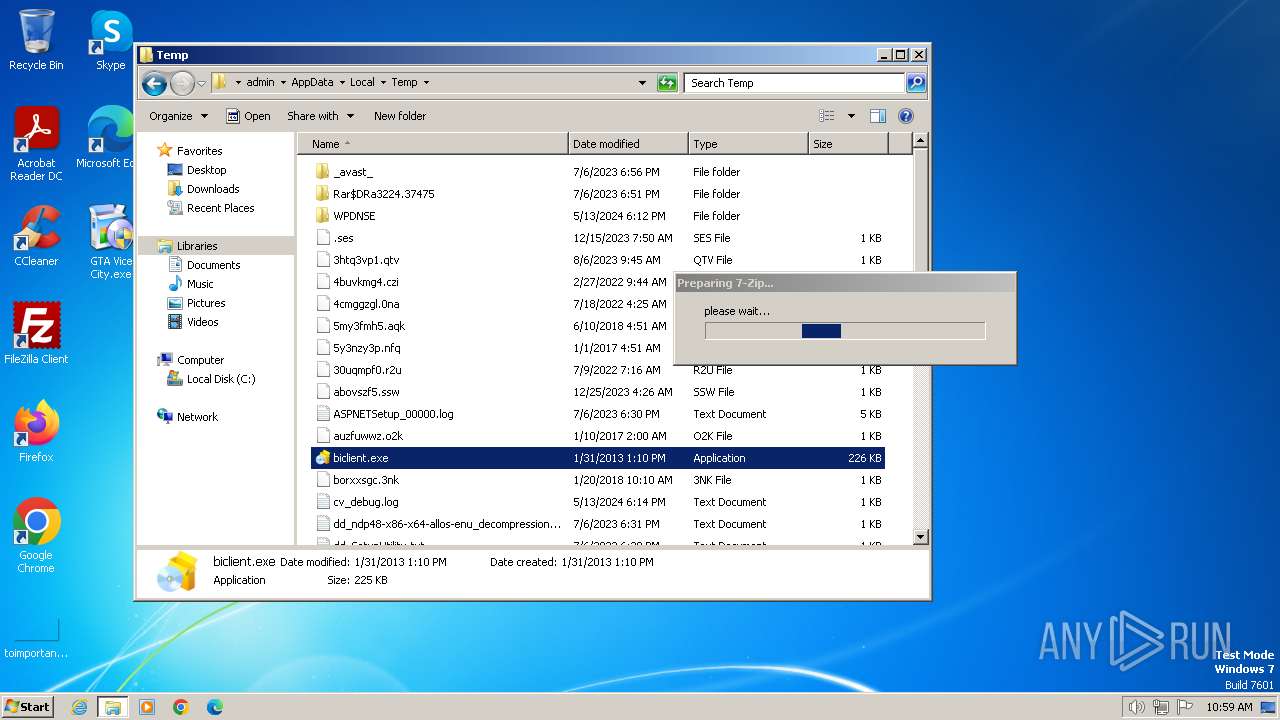This screenshot has height=720, width=1280.
Task: Open Windows Media Player taskbar icon
Action: pos(147,707)
